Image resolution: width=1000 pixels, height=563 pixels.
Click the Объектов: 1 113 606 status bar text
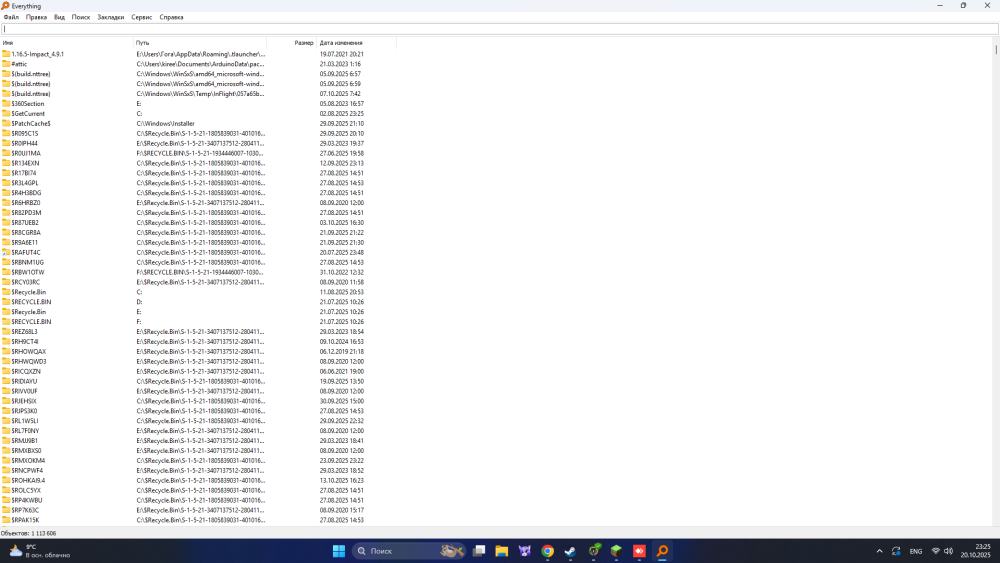[x=28, y=533]
